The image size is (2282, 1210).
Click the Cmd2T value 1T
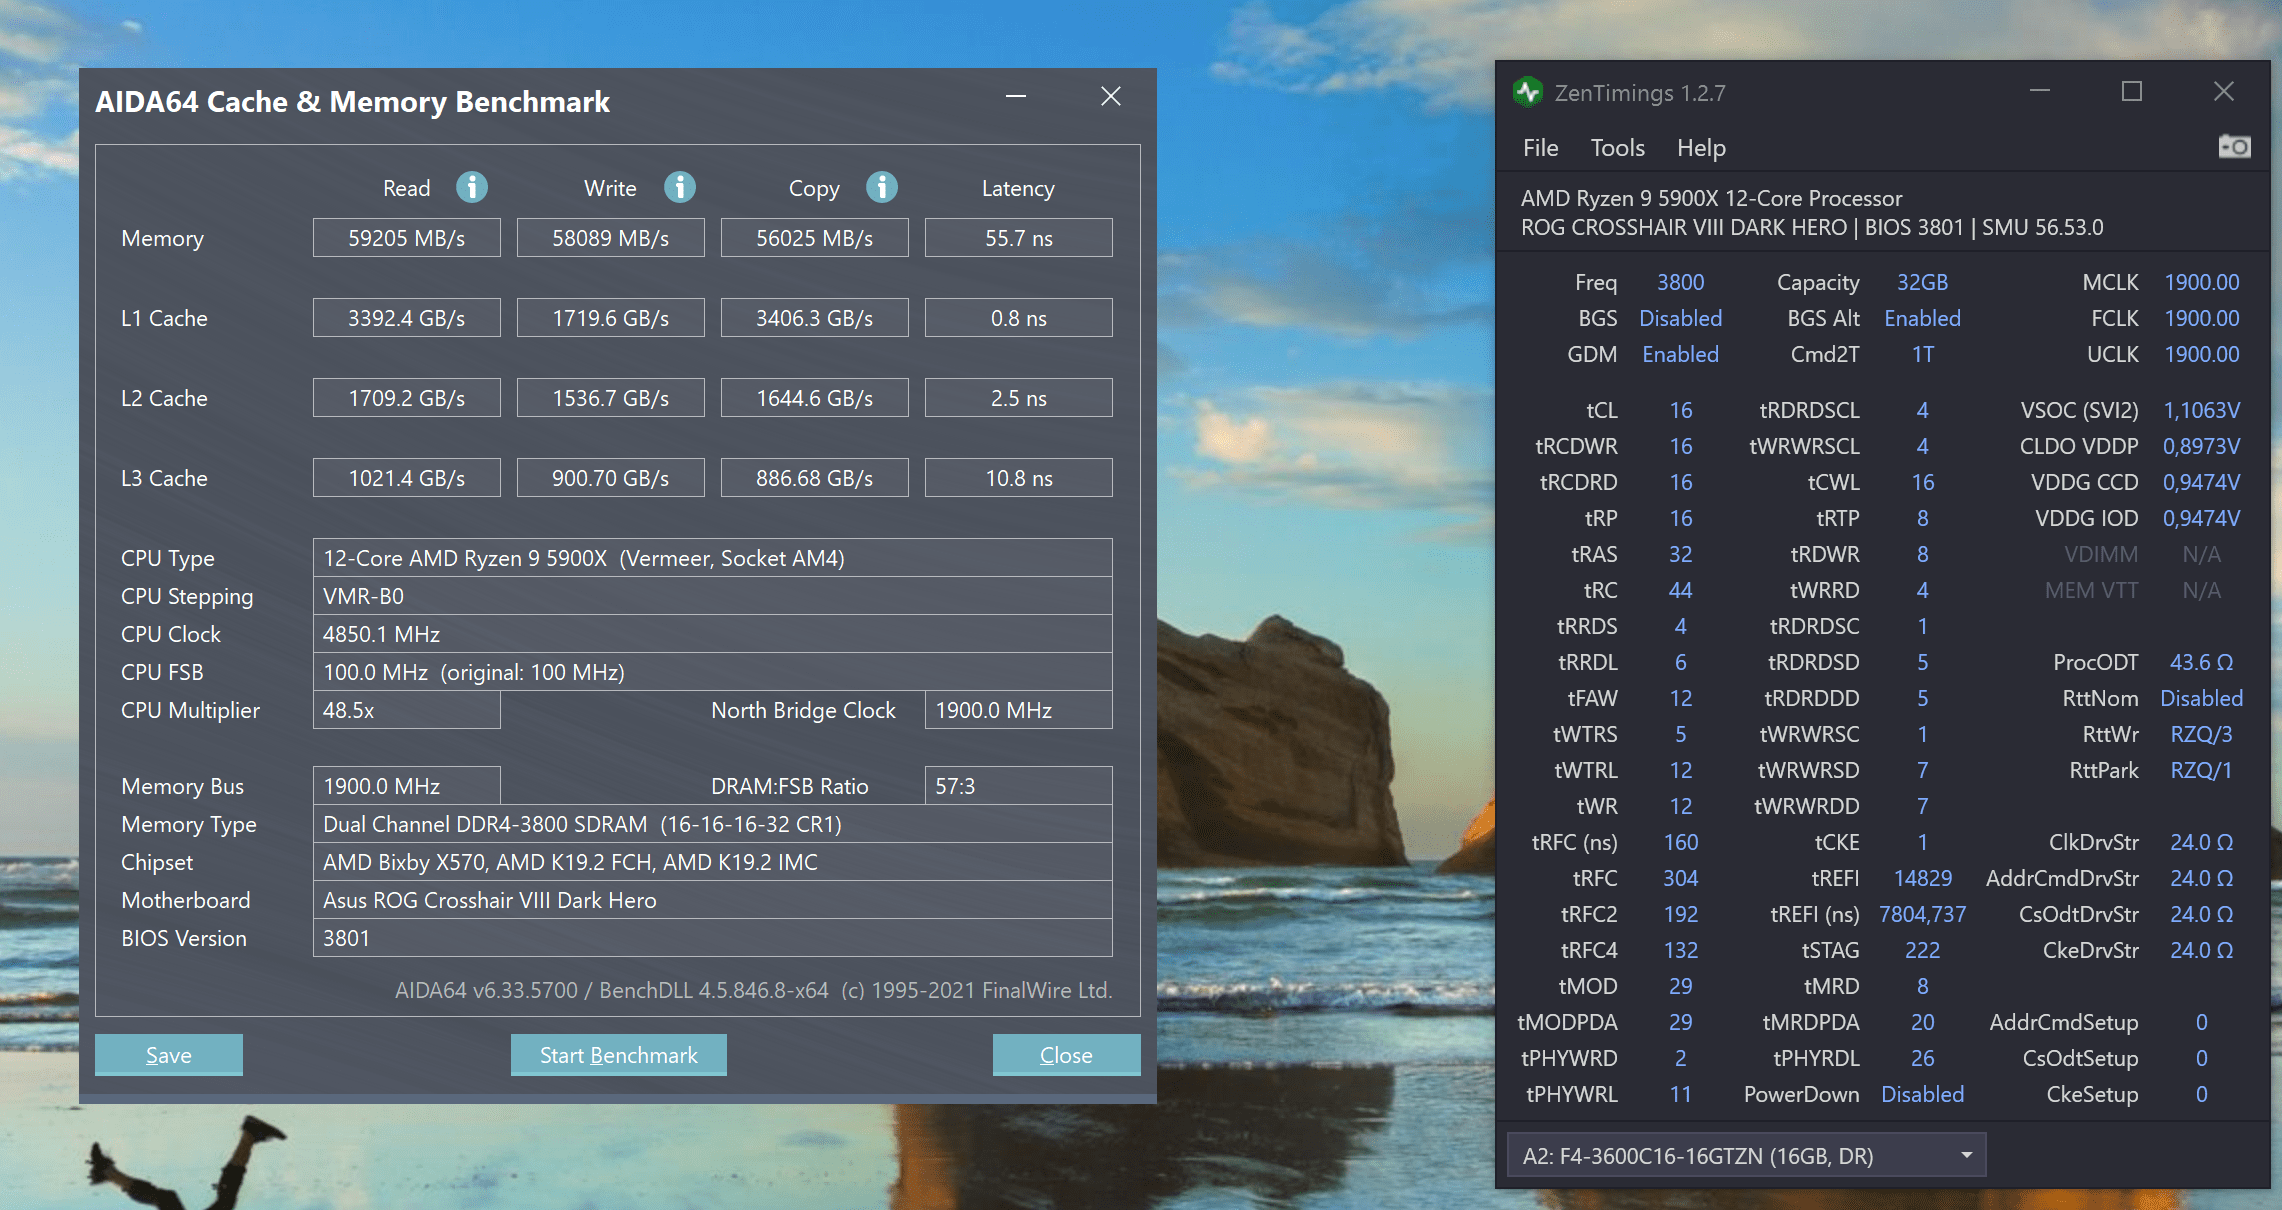pyautogui.click(x=1922, y=354)
